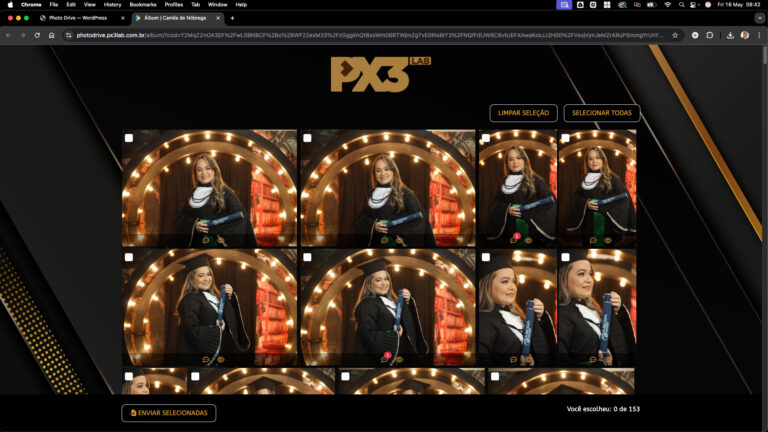Click ENVIAR SELECIONADAS button

tap(169, 413)
